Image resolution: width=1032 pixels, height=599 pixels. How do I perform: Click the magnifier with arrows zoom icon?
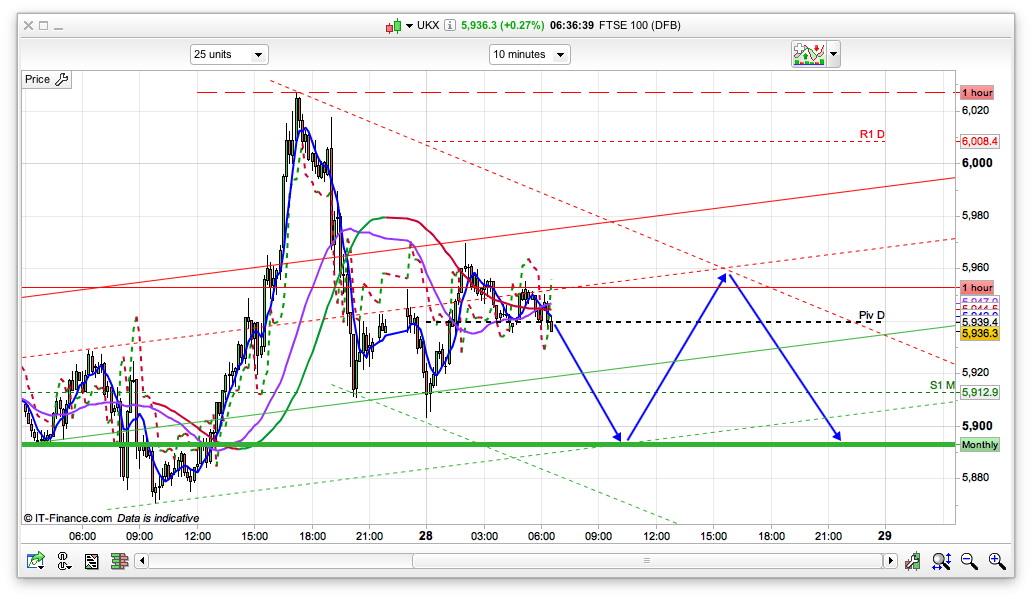[941, 561]
